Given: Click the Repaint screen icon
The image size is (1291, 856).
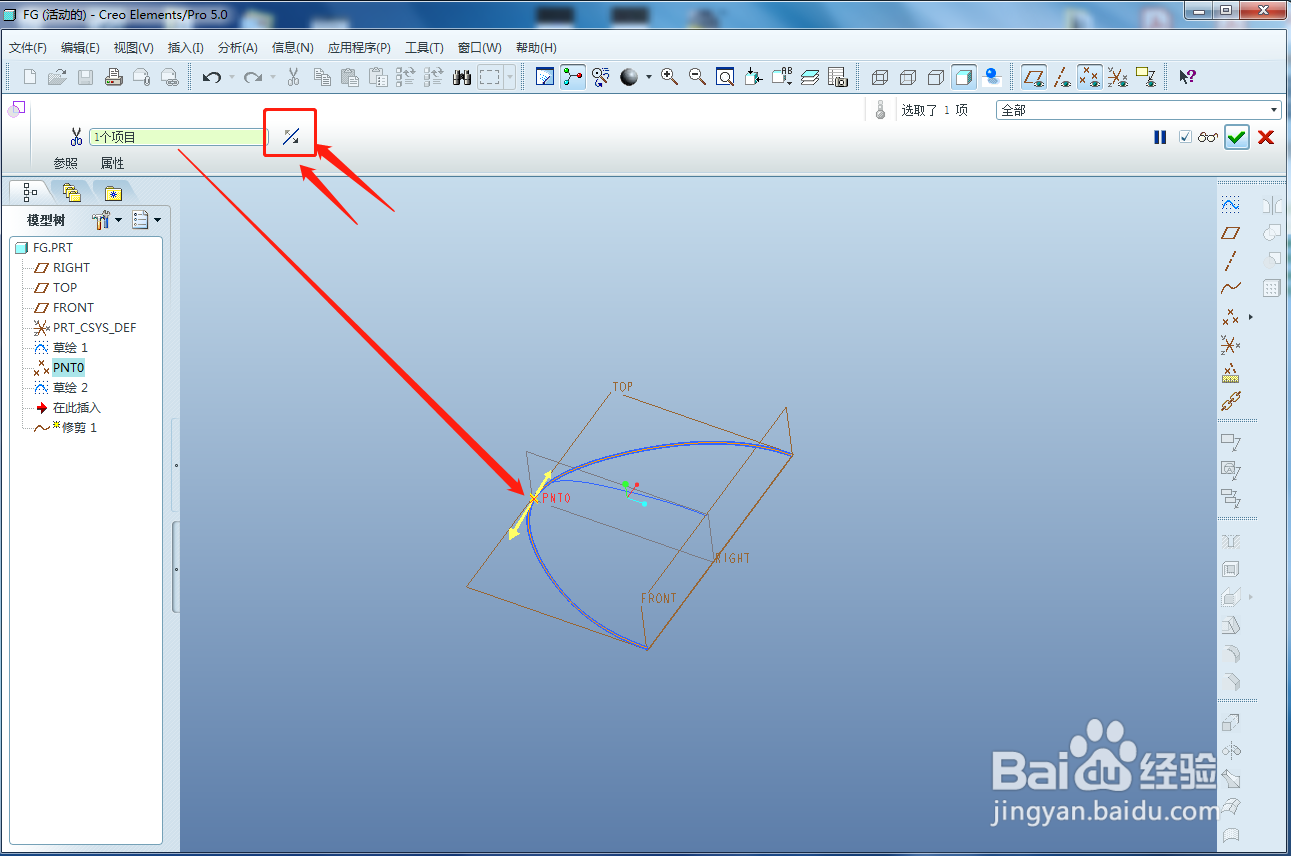Looking at the screenshot, I should point(545,77).
